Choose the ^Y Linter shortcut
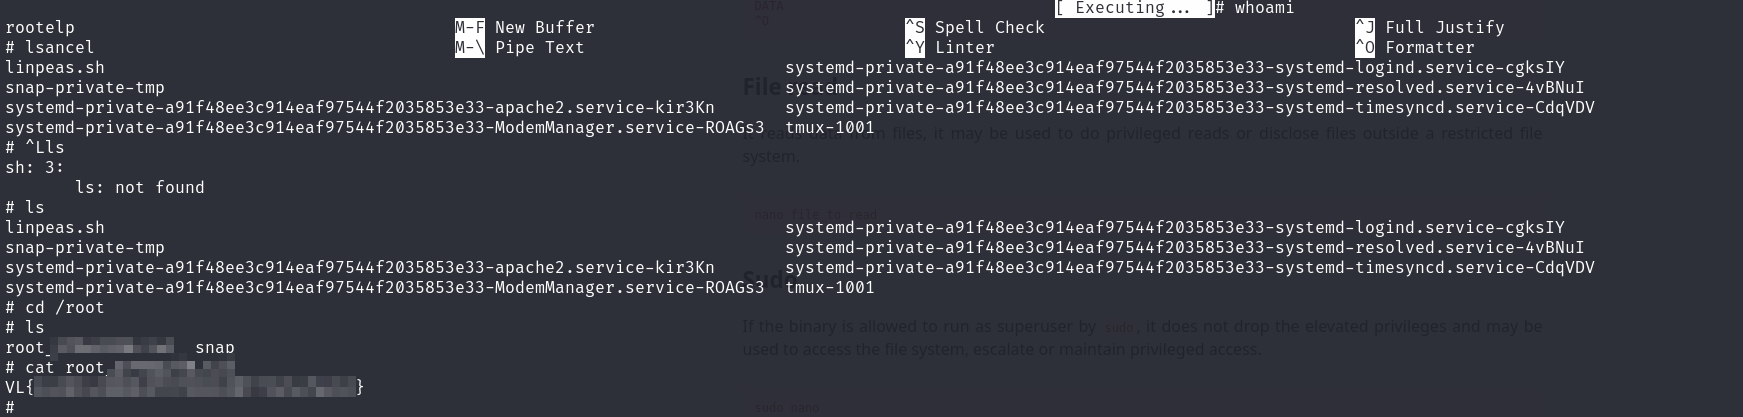Image resolution: width=1743 pixels, height=417 pixels. pos(950,47)
